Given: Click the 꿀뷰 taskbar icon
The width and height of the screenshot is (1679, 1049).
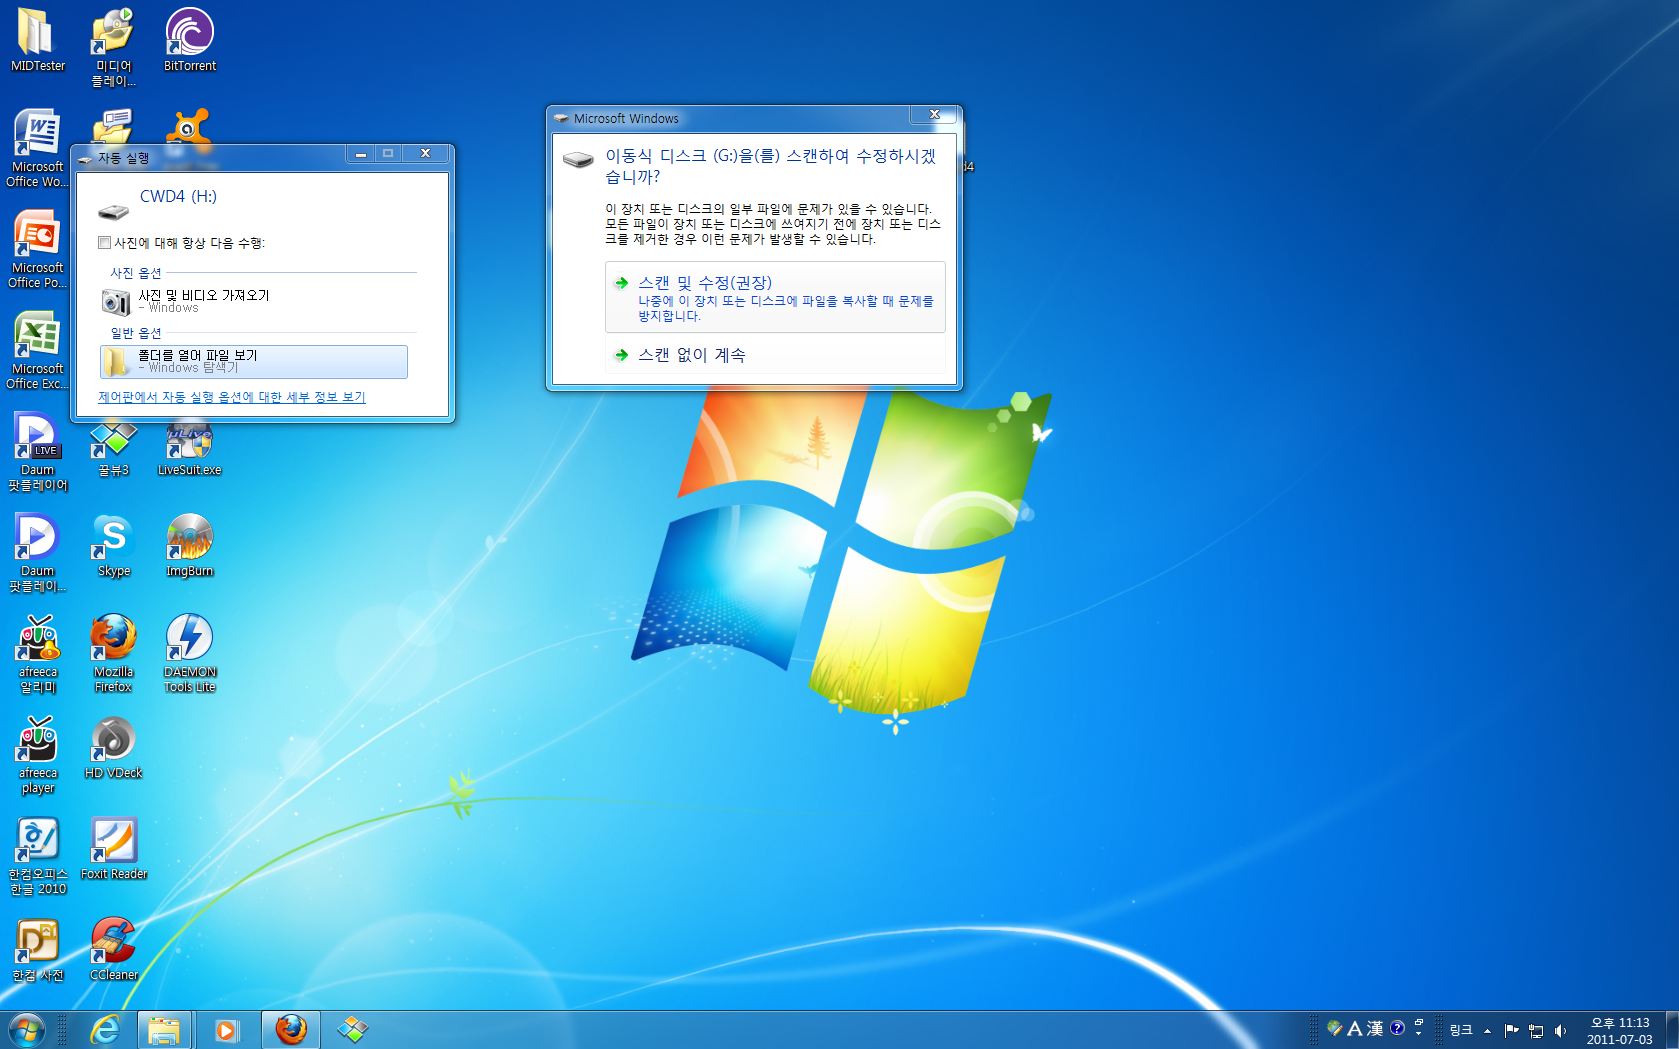Looking at the screenshot, I should 352,1029.
